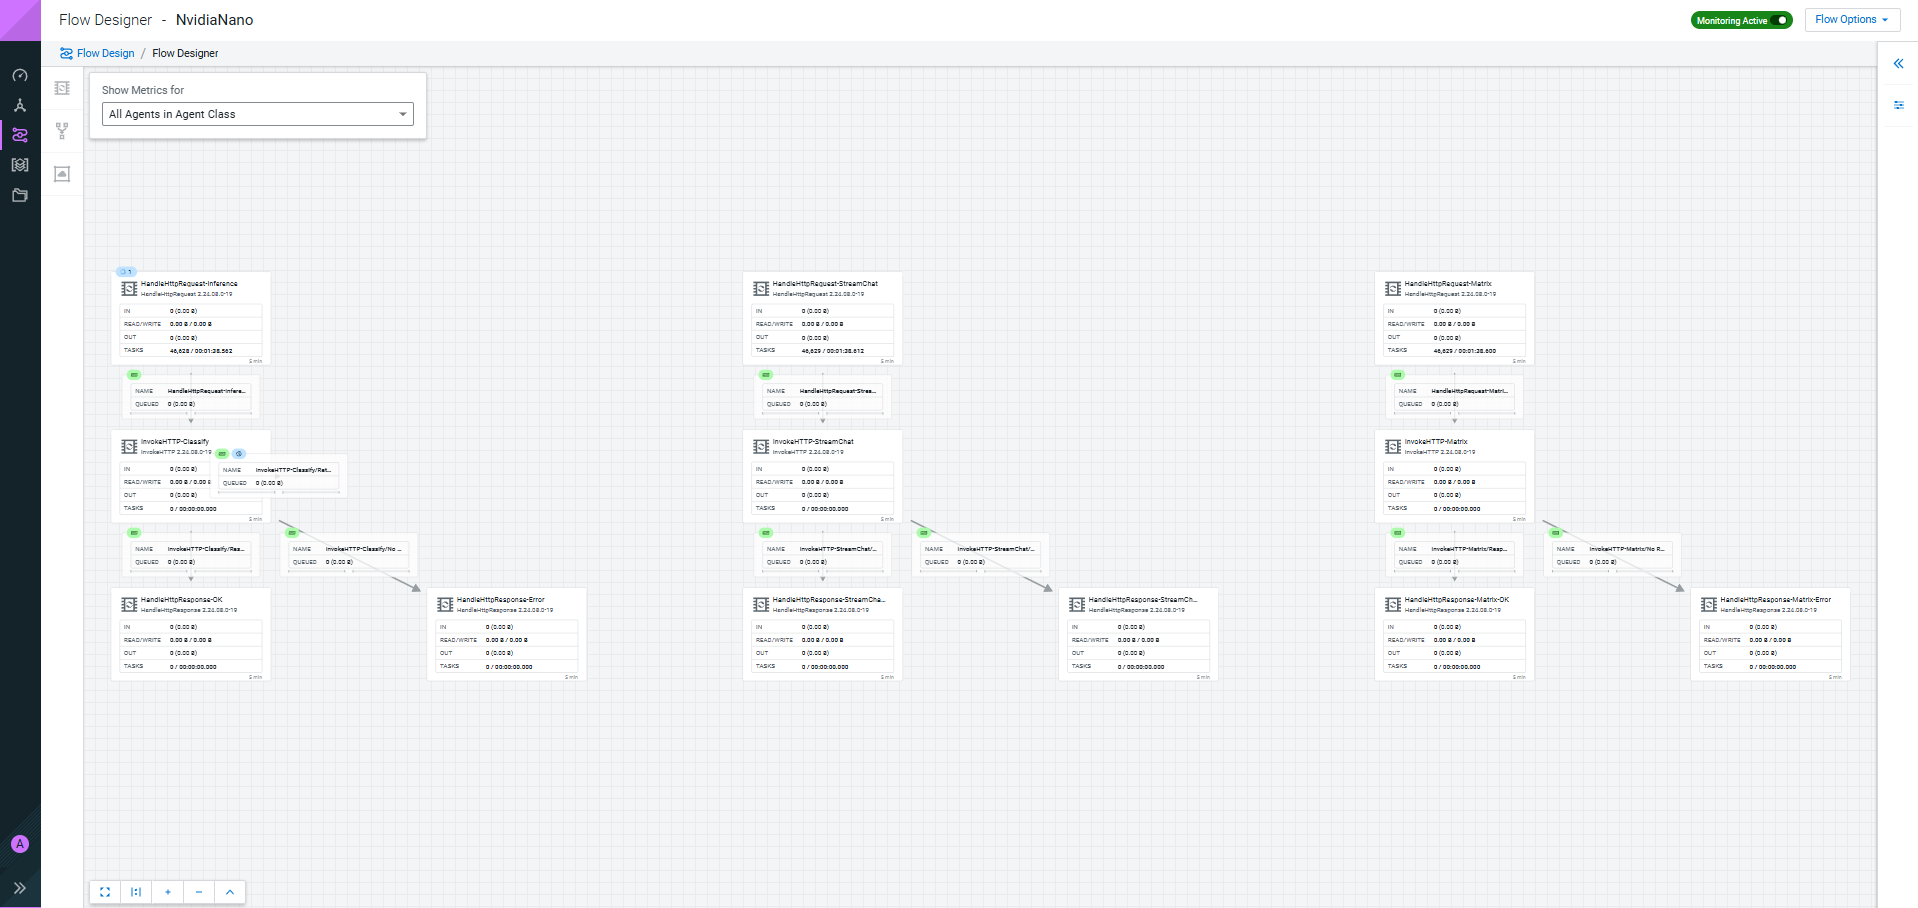Select the InvokeHTTP-StreamChat processor icon
This screenshot has width=1918, height=908.
(761, 447)
